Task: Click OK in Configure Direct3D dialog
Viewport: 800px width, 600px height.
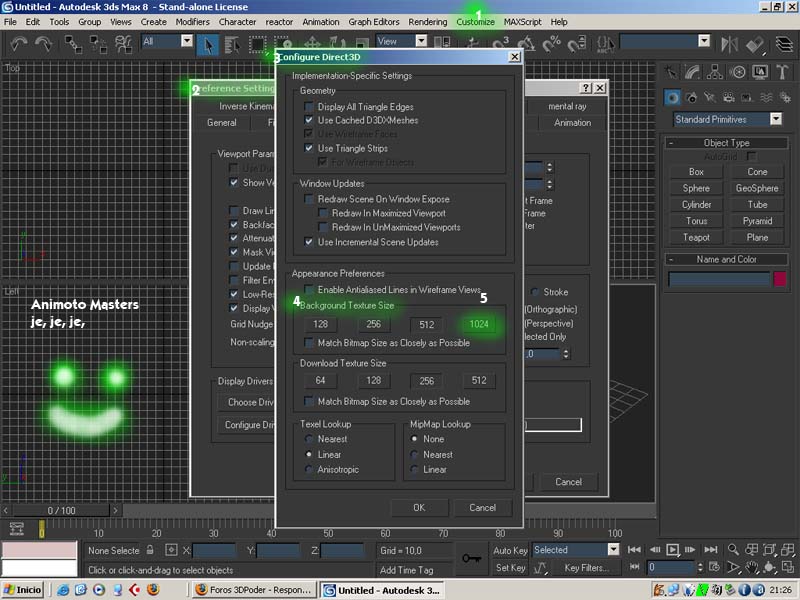Action: click(419, 508)
